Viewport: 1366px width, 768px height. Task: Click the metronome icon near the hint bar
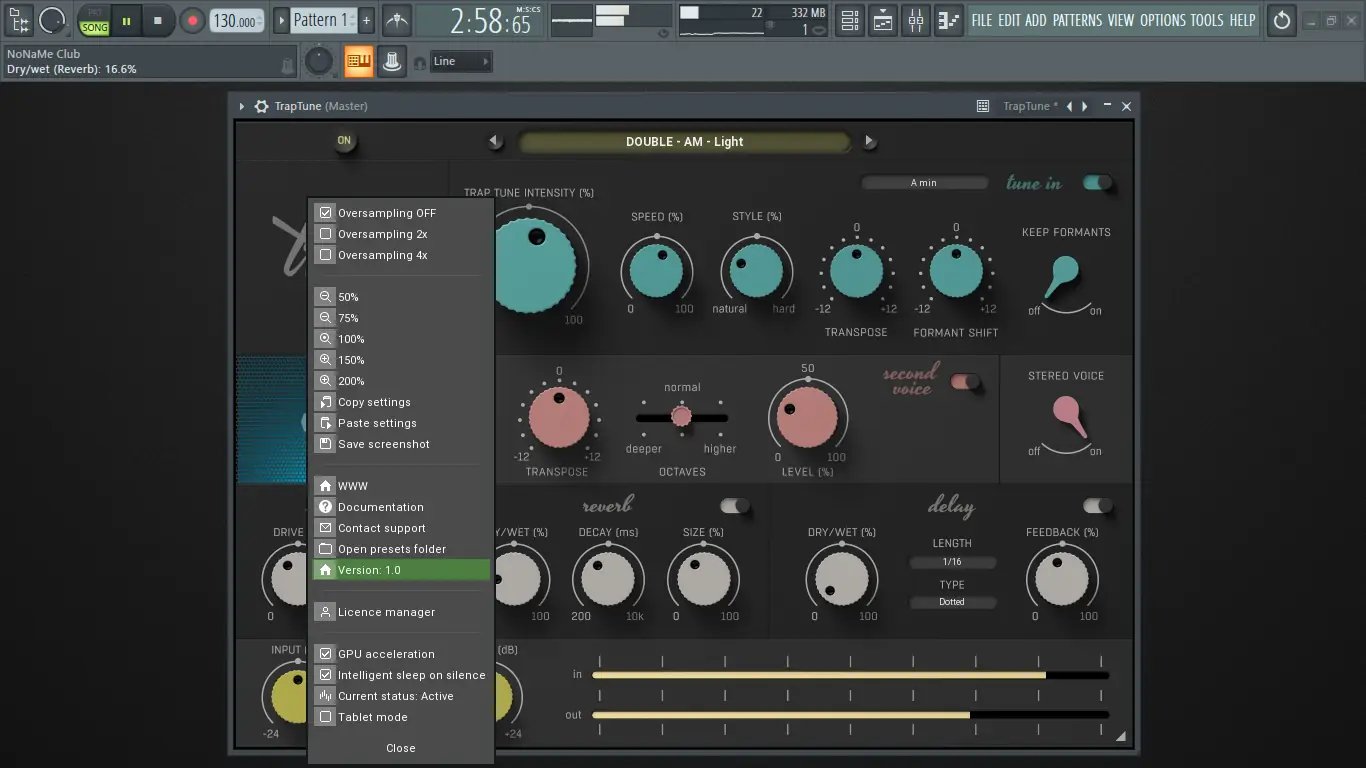392,60
